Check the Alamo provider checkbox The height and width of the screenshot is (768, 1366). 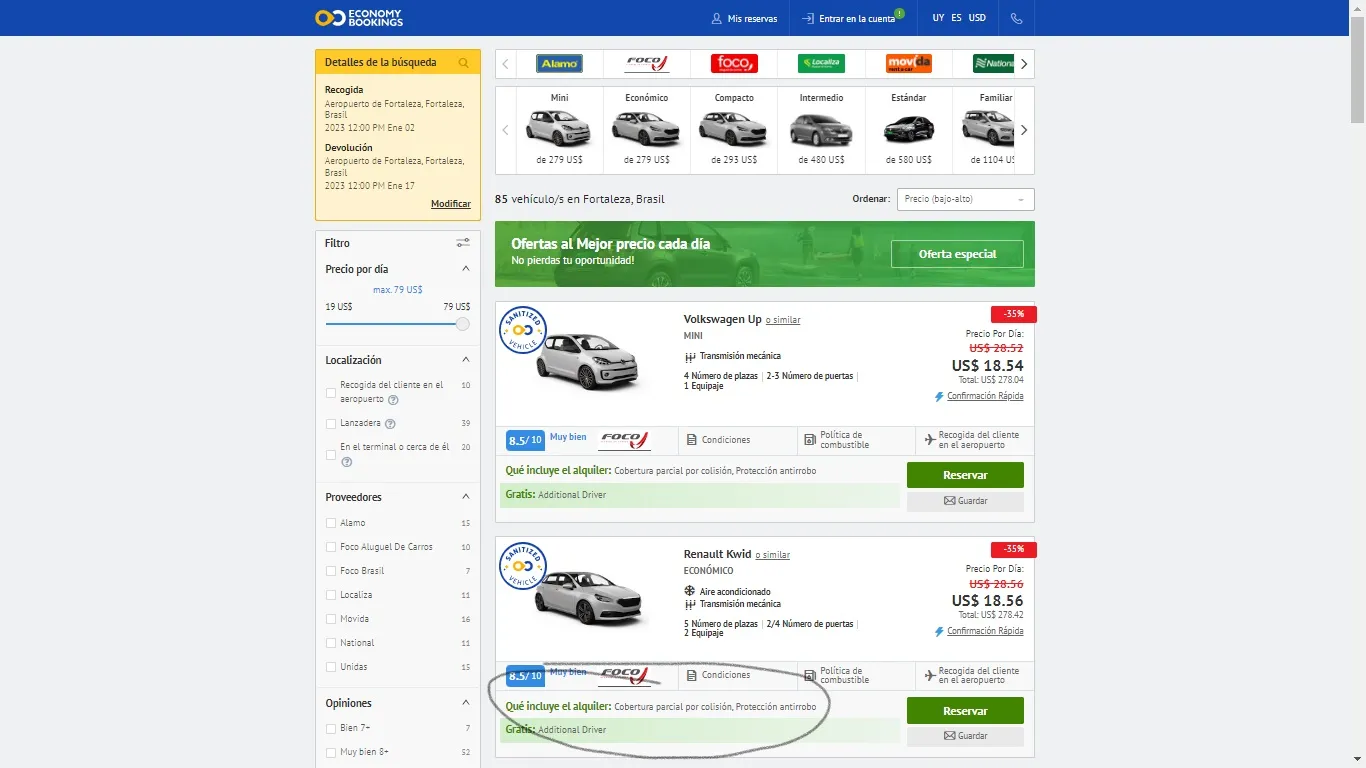tap(331, 523)
